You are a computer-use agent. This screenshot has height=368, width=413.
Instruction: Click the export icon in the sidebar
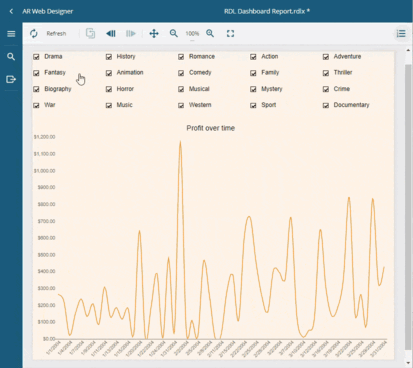[11, 79]
